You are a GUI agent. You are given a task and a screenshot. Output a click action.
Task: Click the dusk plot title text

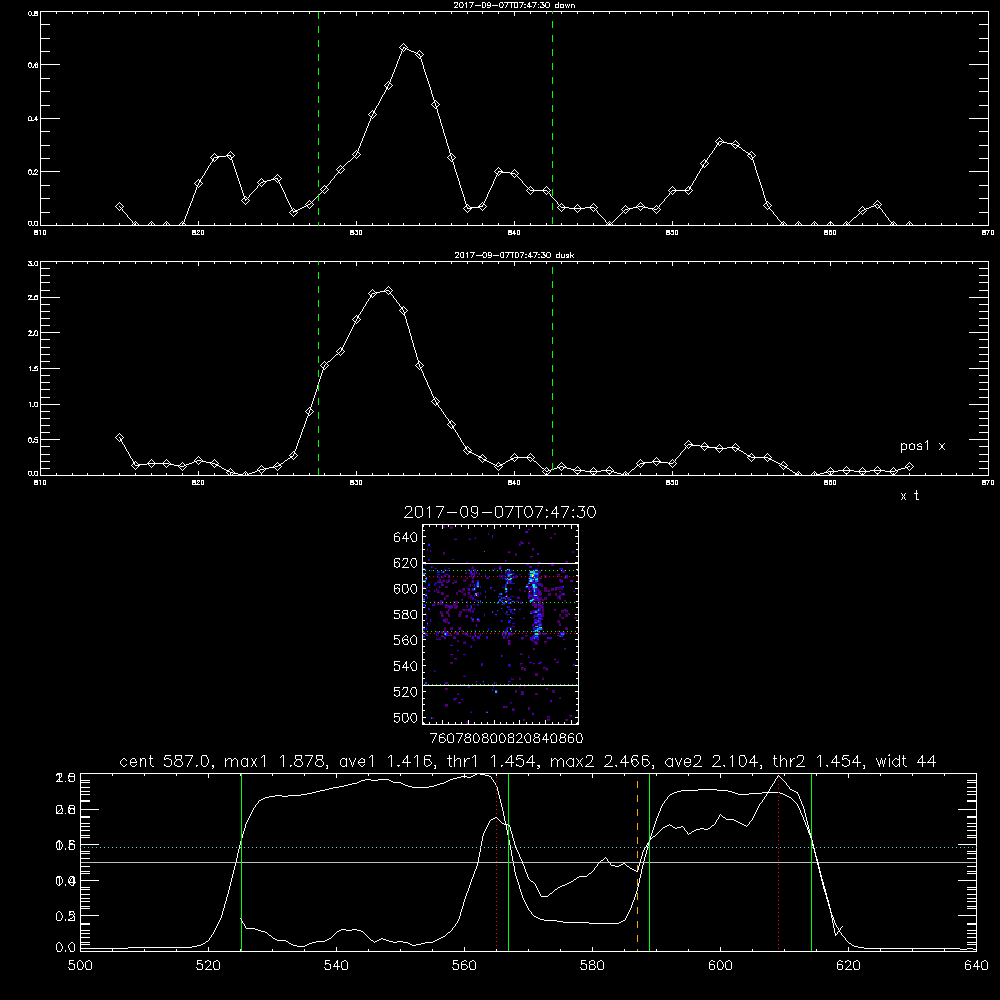(514, 255)
